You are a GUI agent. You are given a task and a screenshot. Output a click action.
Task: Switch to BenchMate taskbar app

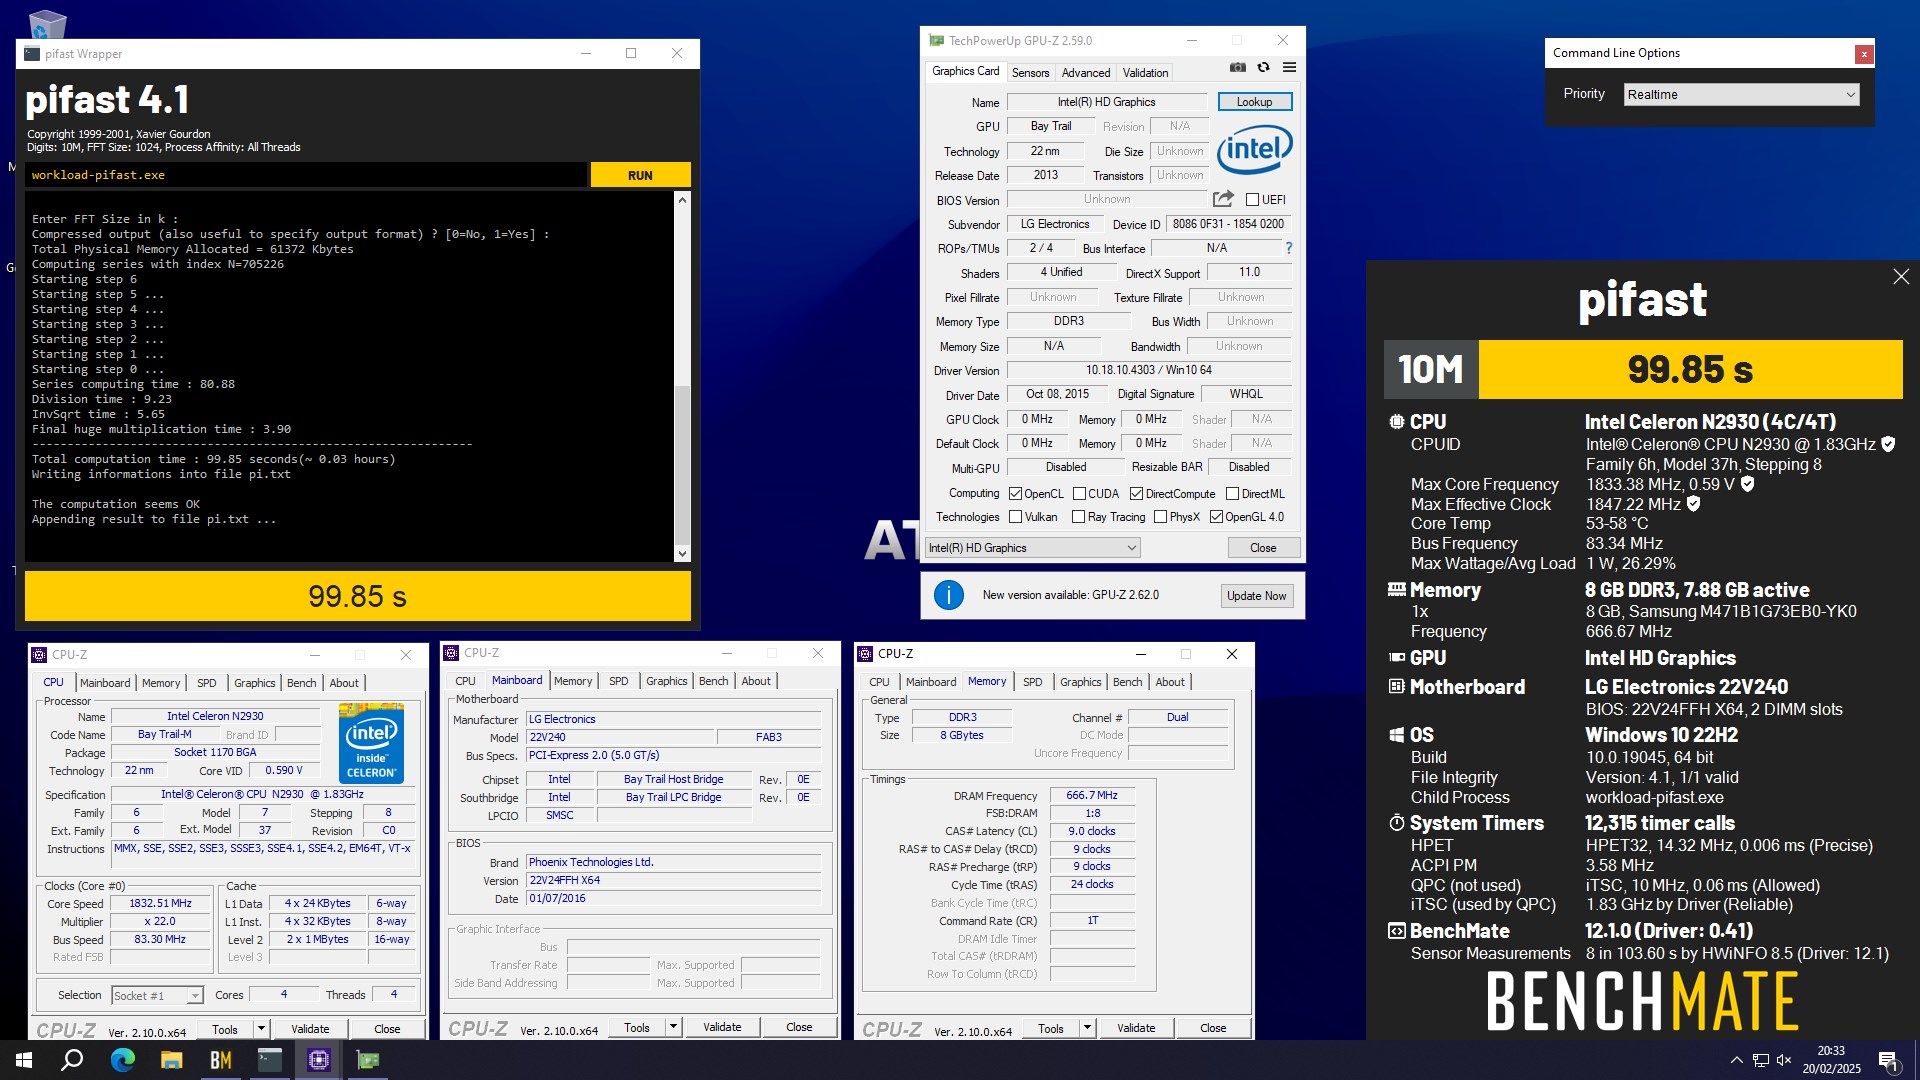coord(221,1060)
